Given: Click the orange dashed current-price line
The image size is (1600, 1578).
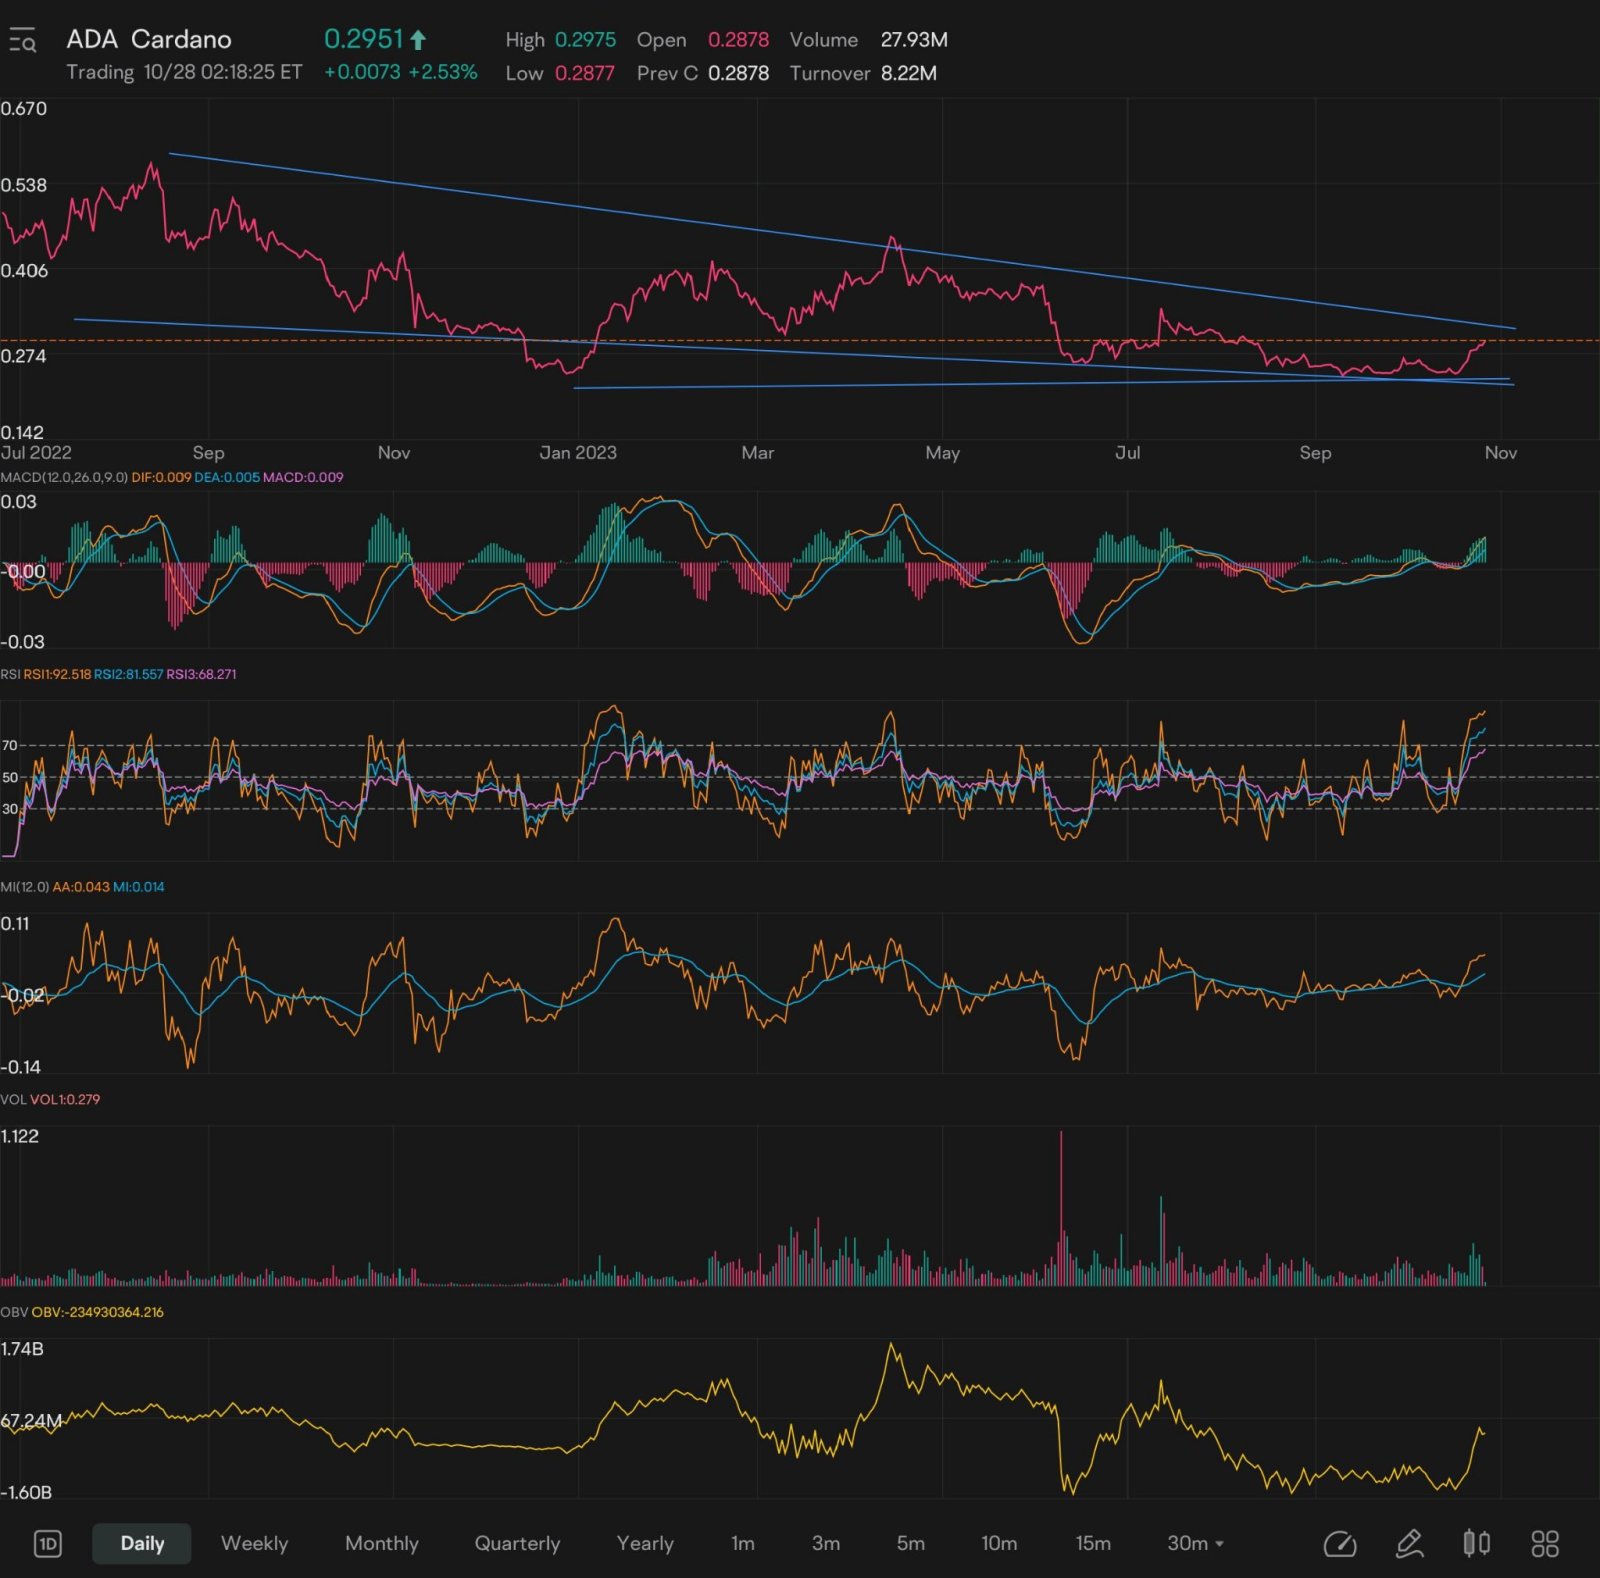Looking at the screenshot, I should coord(800,340).
